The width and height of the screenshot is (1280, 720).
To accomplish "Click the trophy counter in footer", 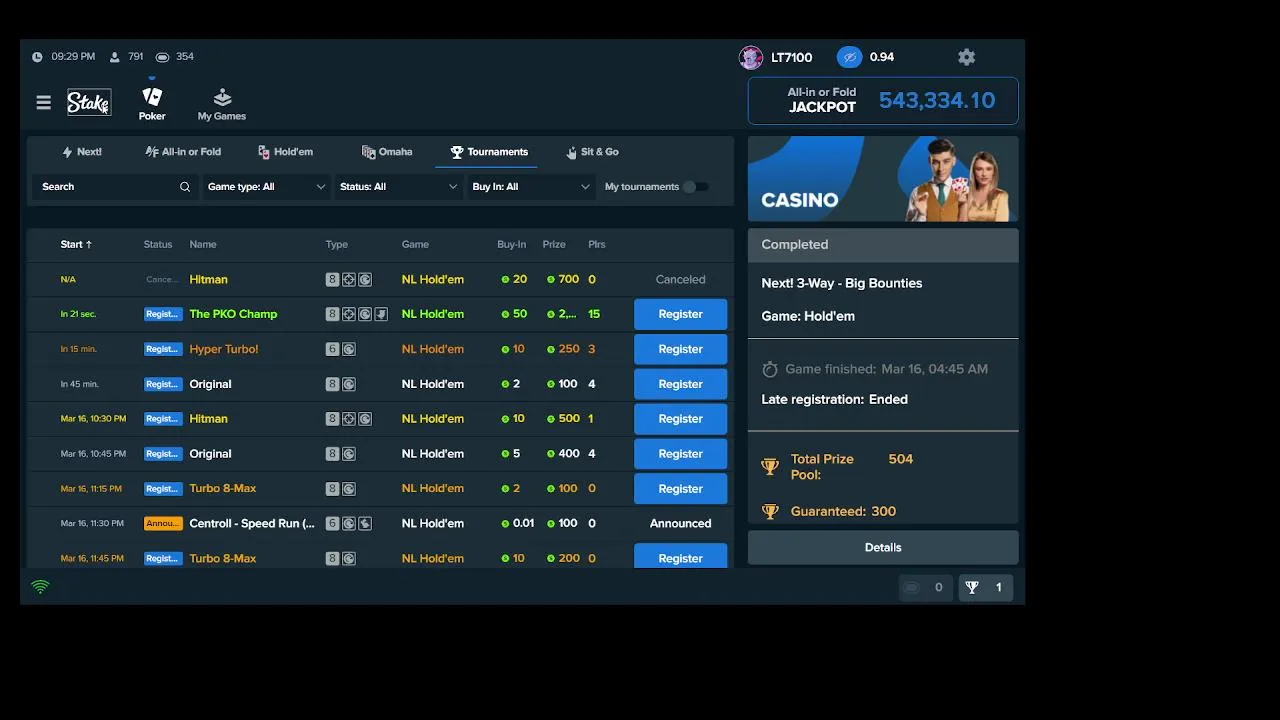I will [x=986, y=588].
